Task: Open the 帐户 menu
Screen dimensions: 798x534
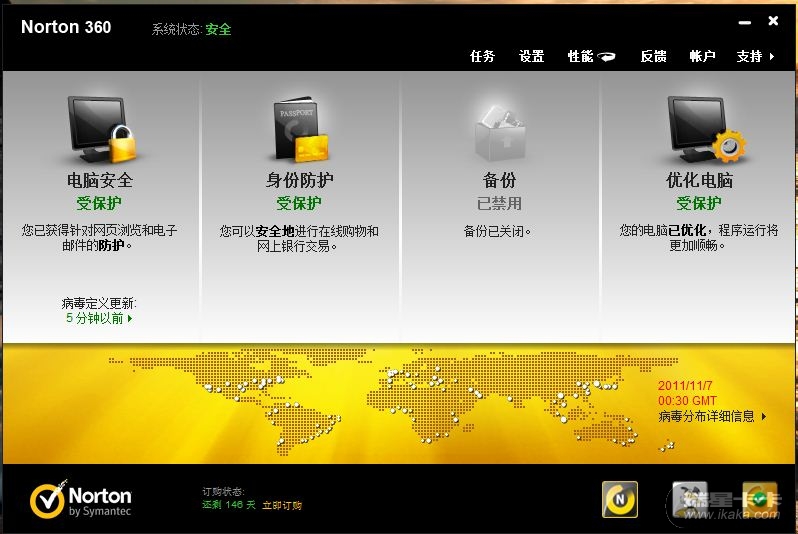Action: point(702,56)
